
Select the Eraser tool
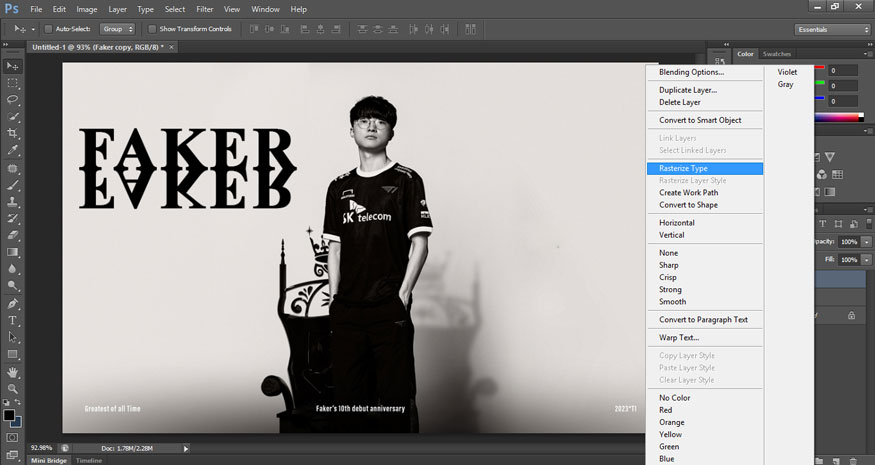click(x=12, y=235)
